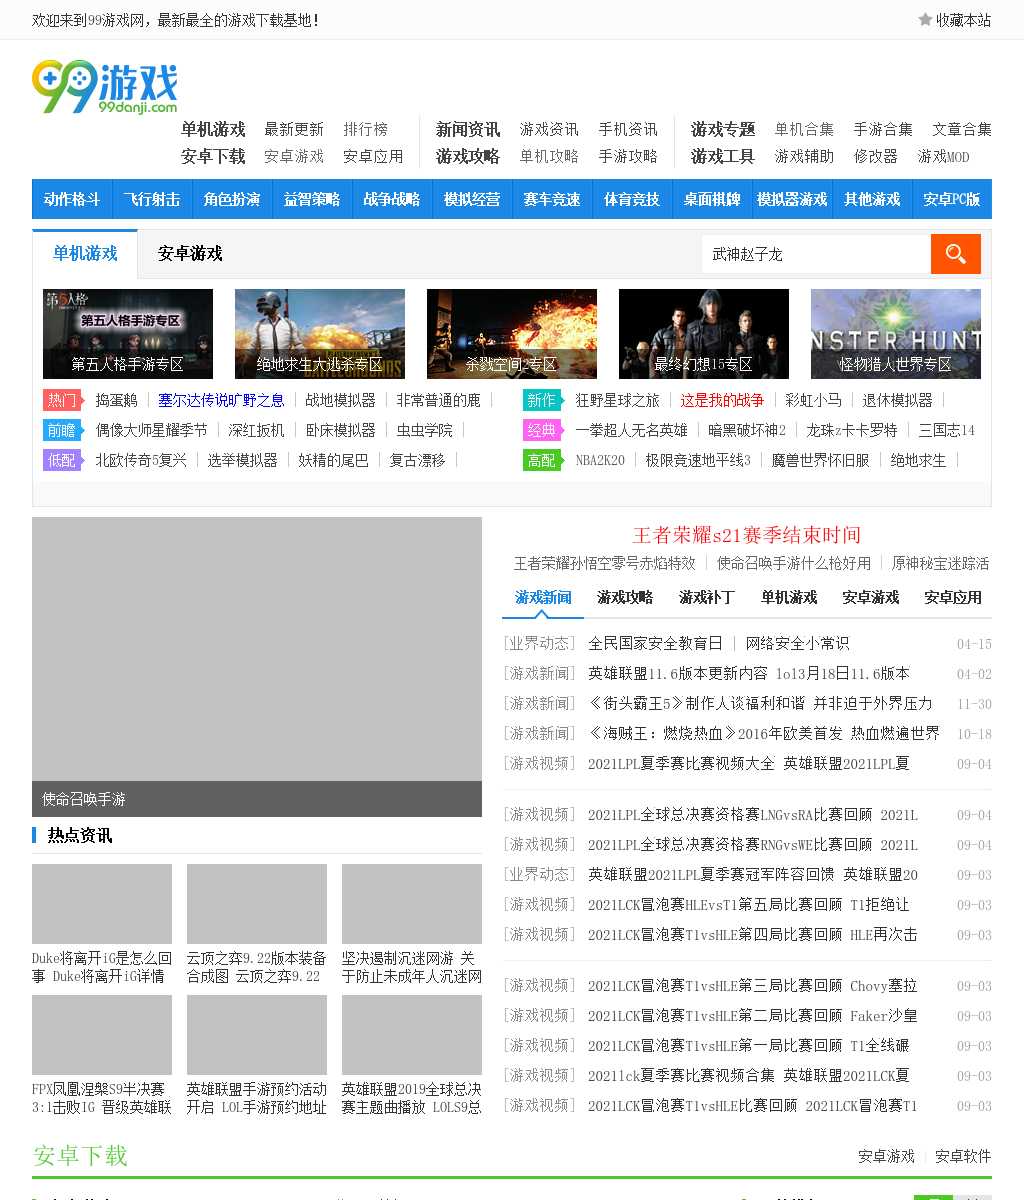This screenshot has height=1200, width=1024.
Task: Open the red 这是我的战争 link
Action: point(722,400)
